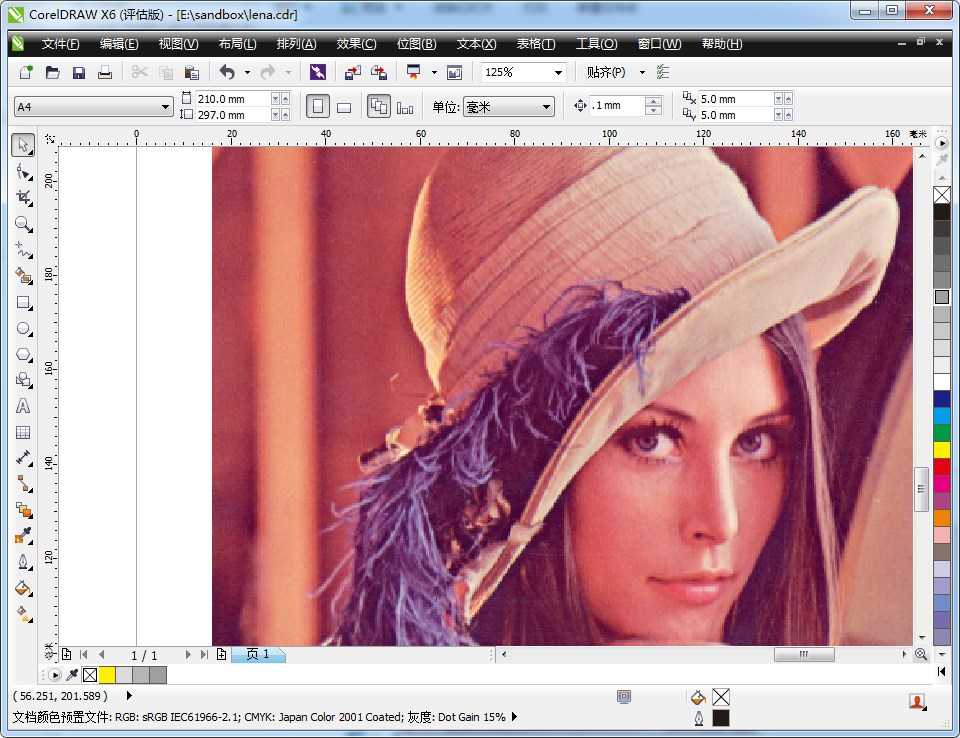Pick the blue swatch in color palette
The height and width of the screenshot is (738, 960).
pos(942,399)
